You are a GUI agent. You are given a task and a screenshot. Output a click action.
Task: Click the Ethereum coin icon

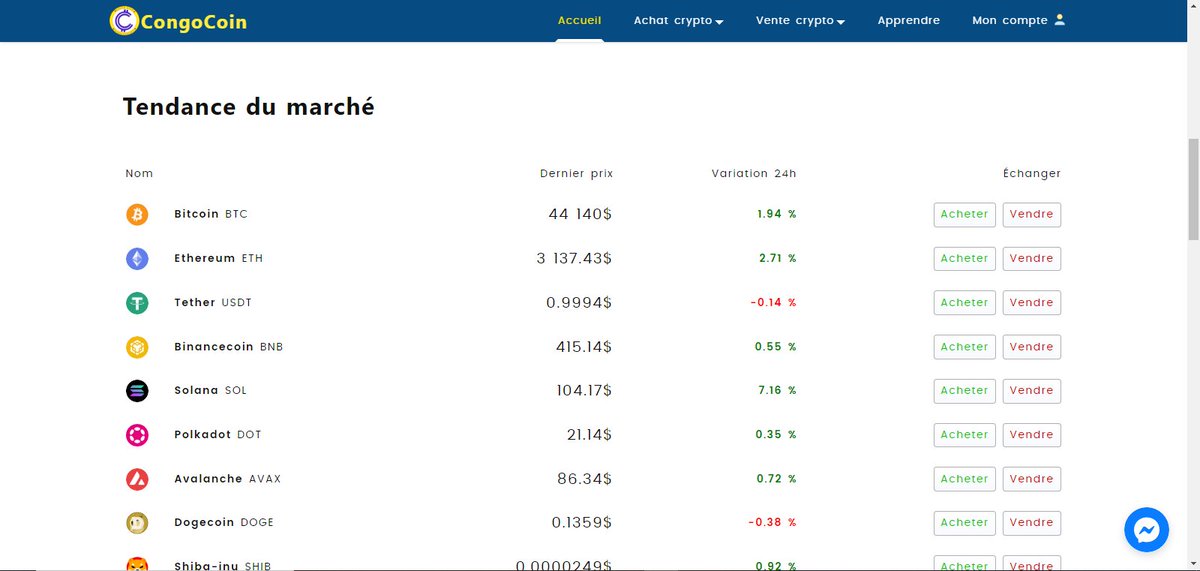coord(137,259)
